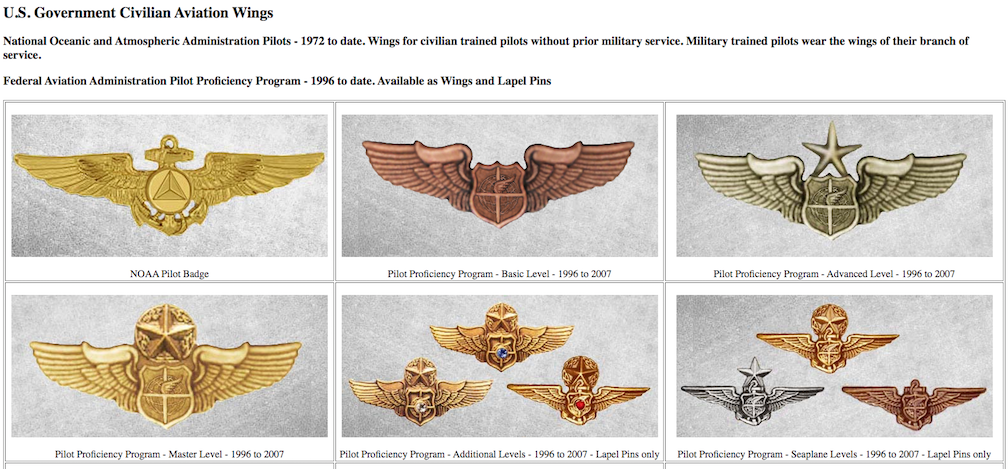The width and height of the screenshot is (1008, 469).
Task: Click the Federal Aviation Administration Pilot Proficiency paragraph
Action: 277,82
